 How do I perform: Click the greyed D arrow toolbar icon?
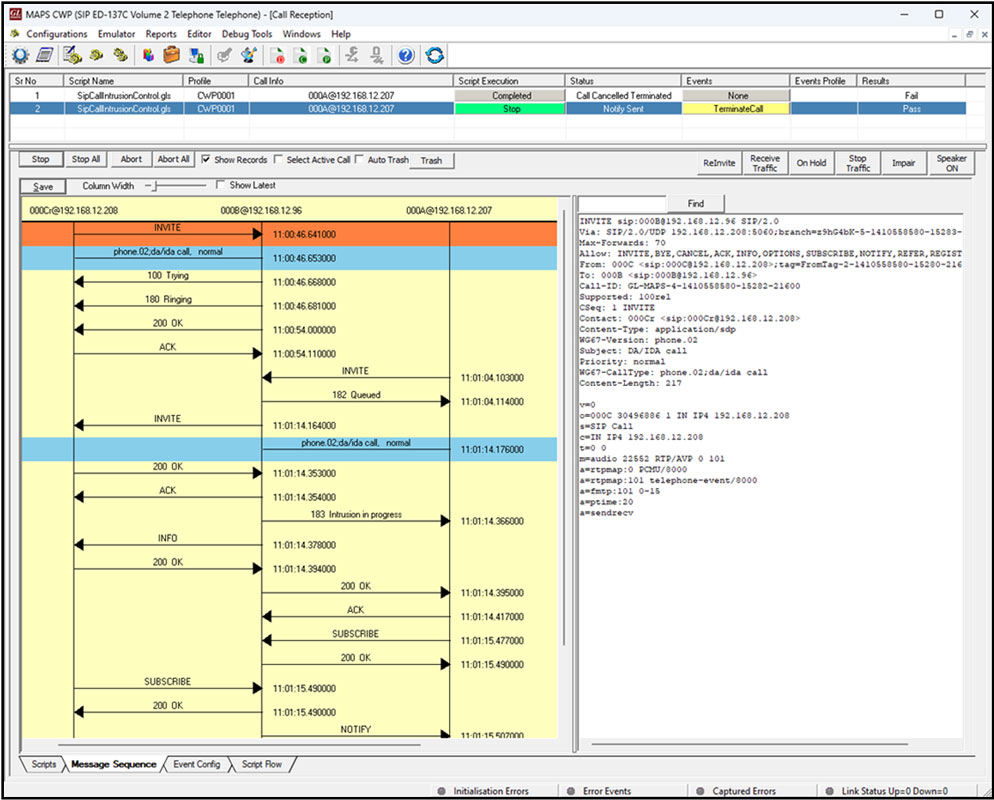(x=377, y=56)
